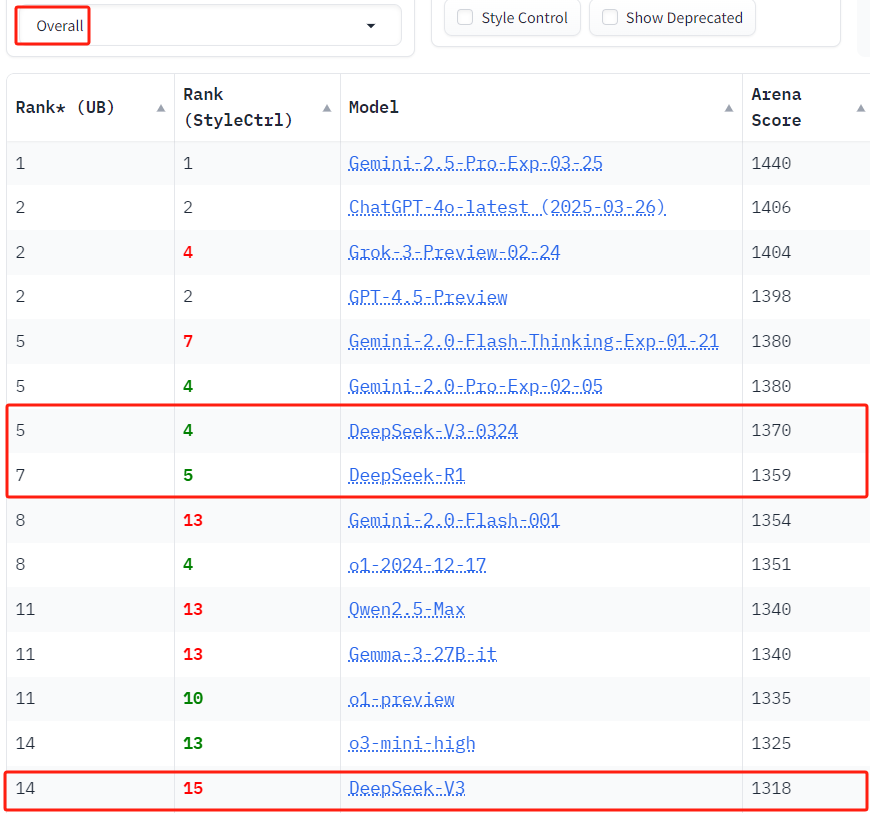Select the Arena Score value 1335

pos(771,699)
